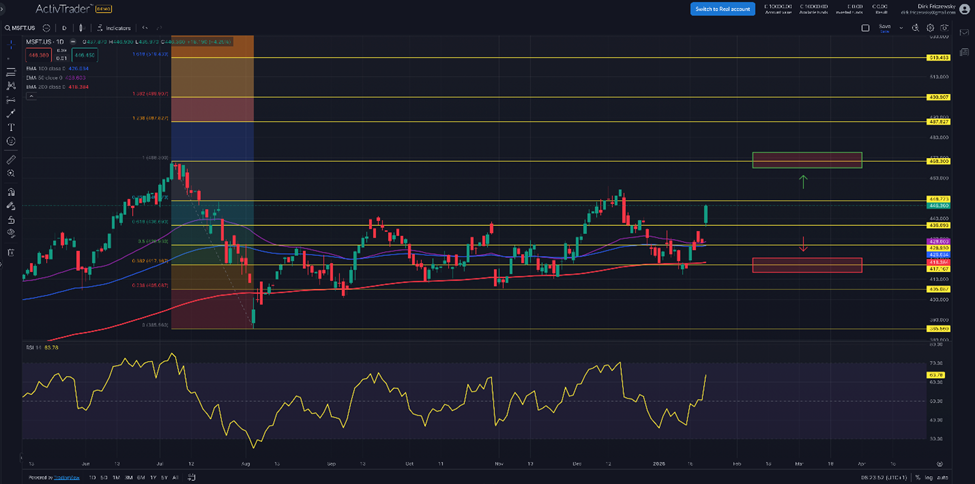Select the Text drawing tool
Screen dimensions: 975x484
10,127
